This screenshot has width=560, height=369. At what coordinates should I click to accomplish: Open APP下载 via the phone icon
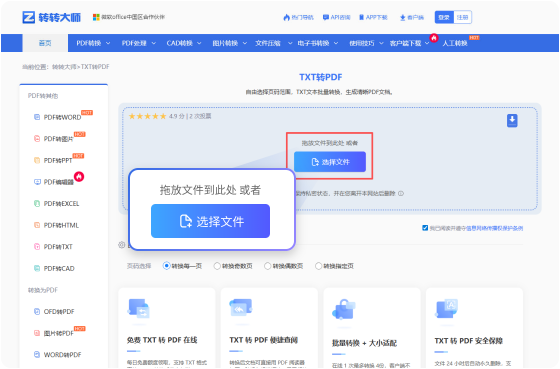[x=361, y=17]
